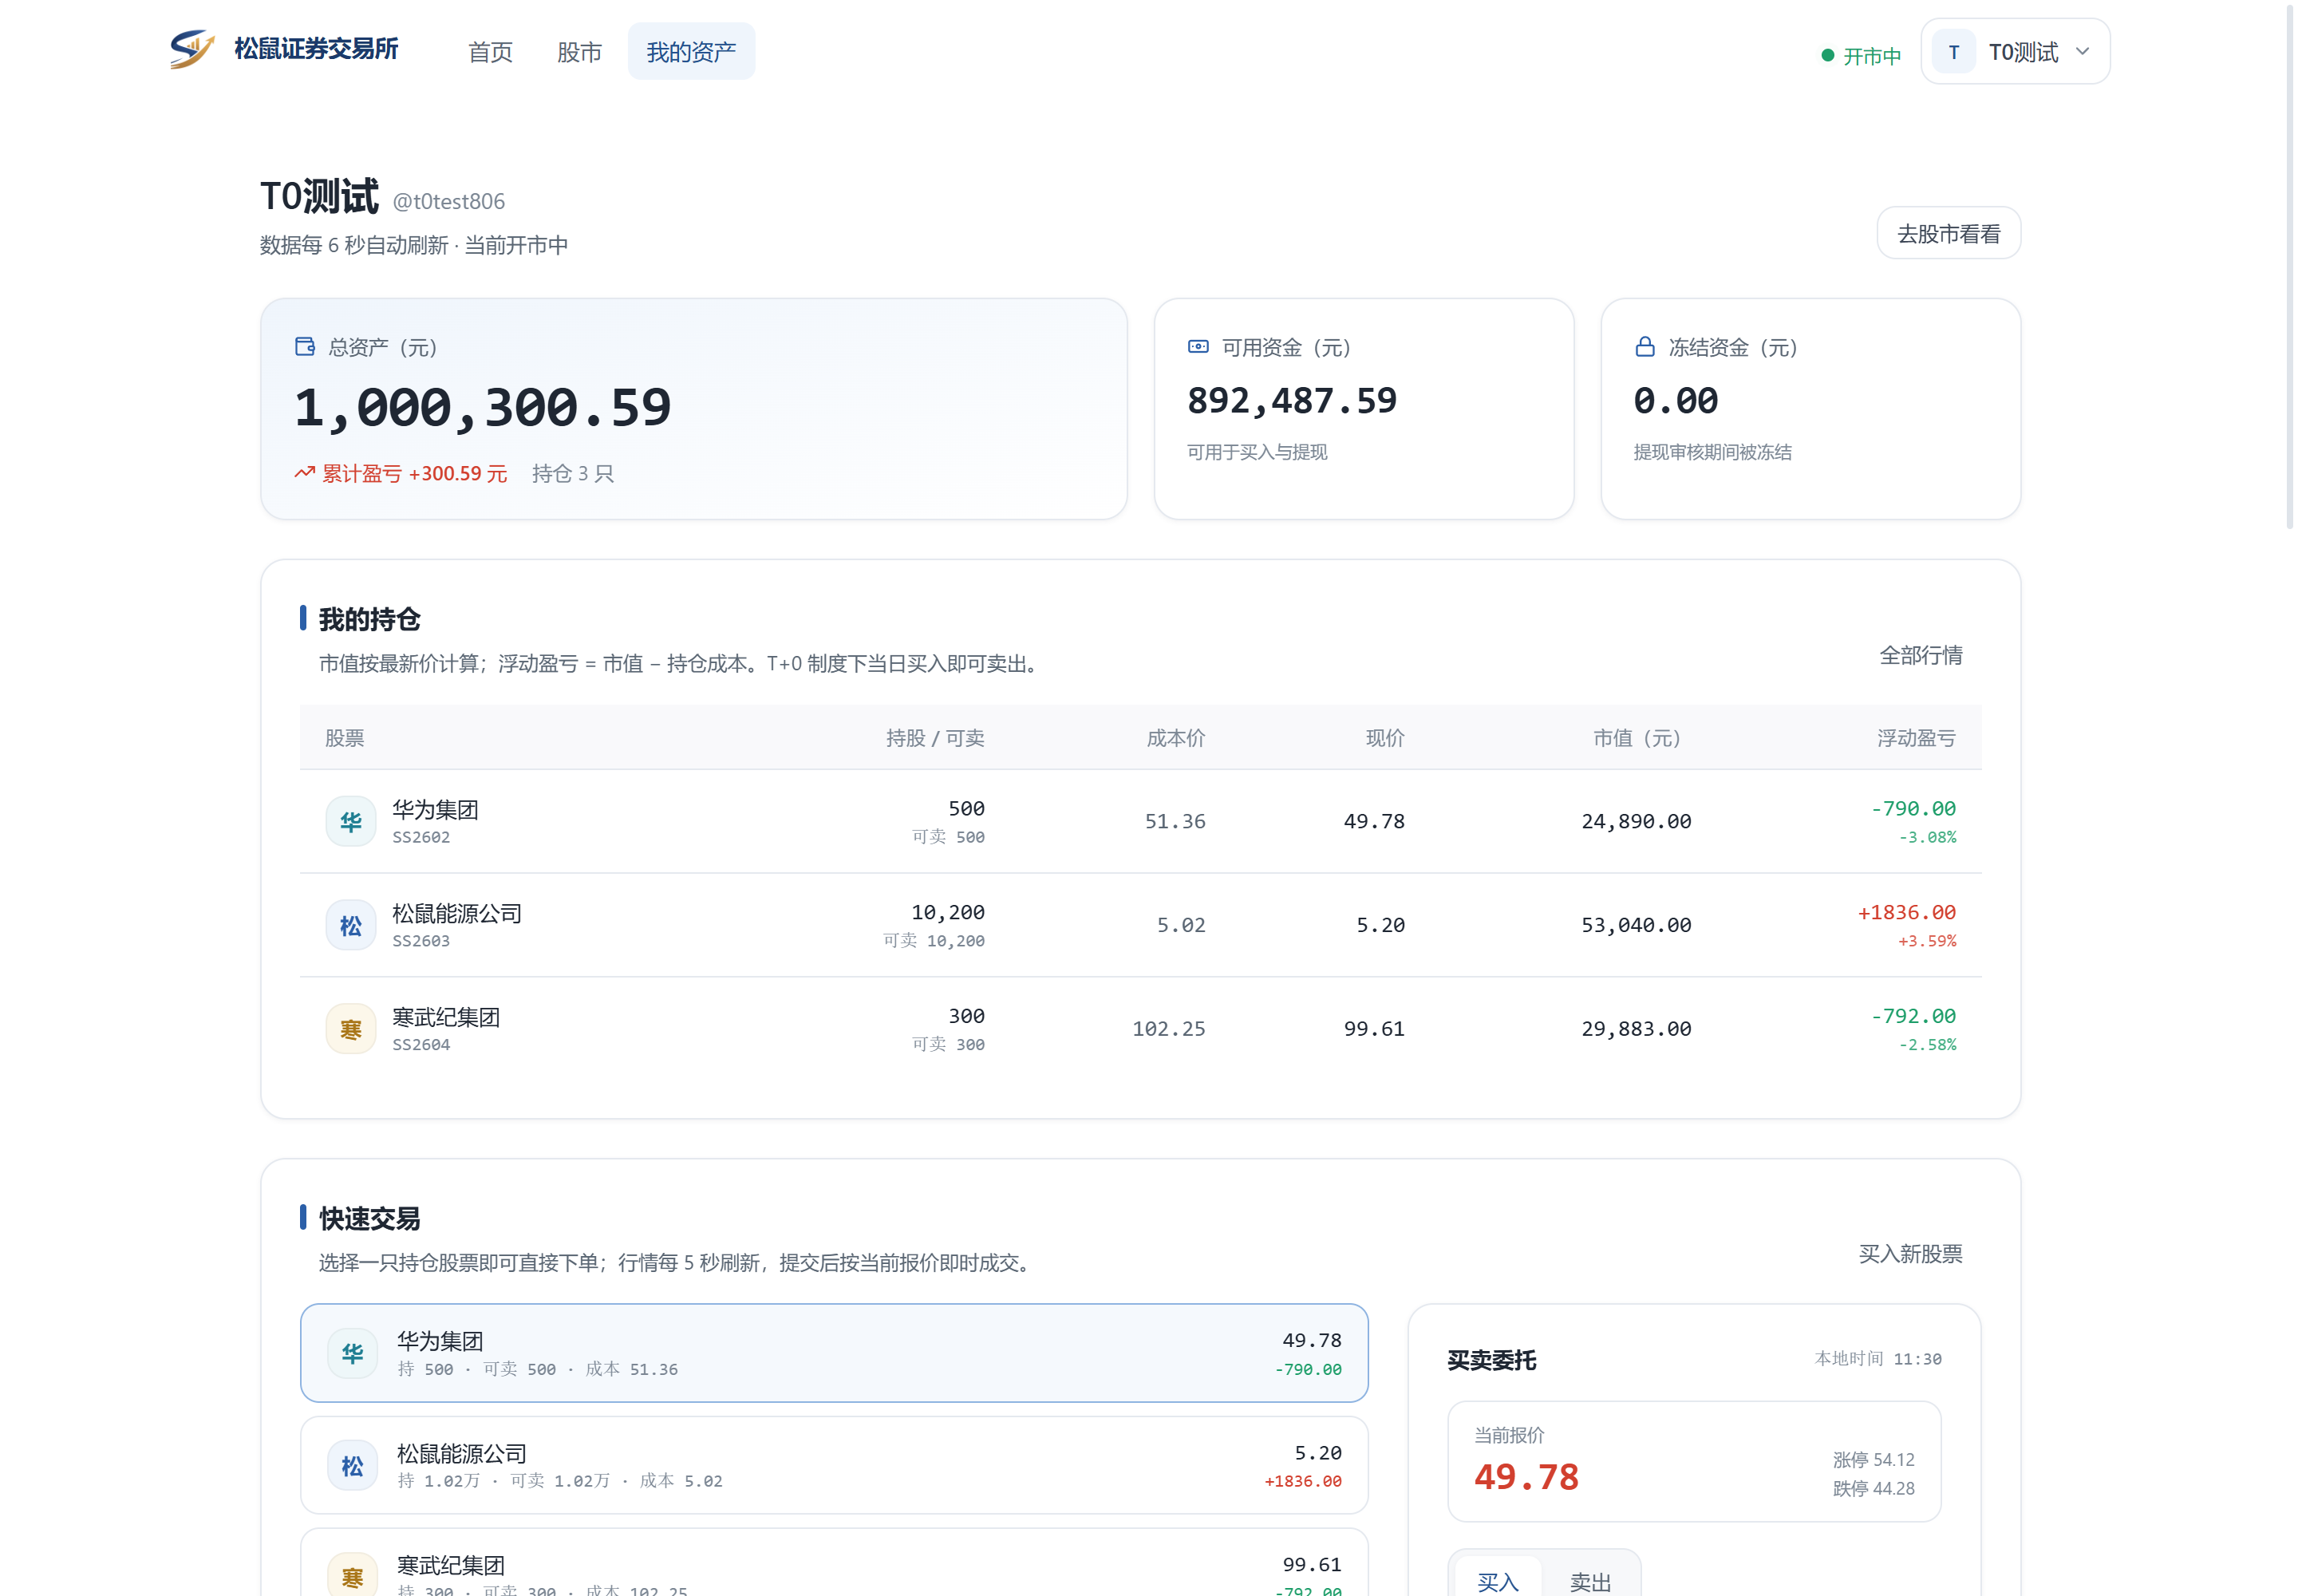Click the page vertical scrollbar
This screenshot has height=1596, width=2298.
pos(2290,266)
